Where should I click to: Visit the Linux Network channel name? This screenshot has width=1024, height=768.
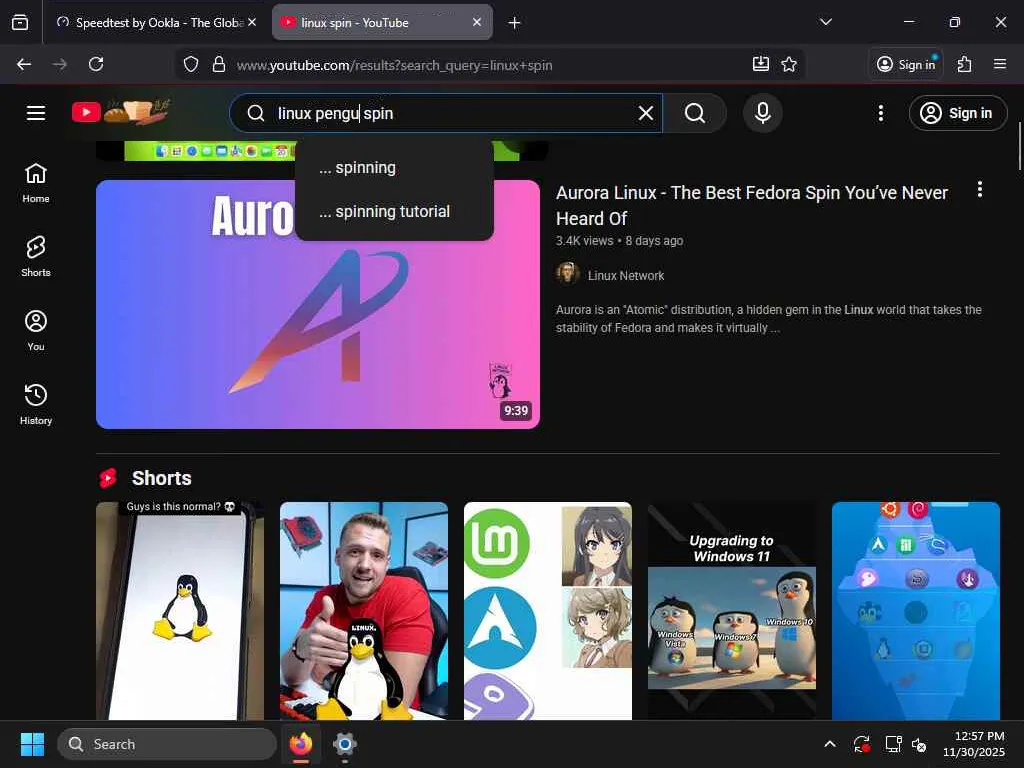click(x=626, y=276)
